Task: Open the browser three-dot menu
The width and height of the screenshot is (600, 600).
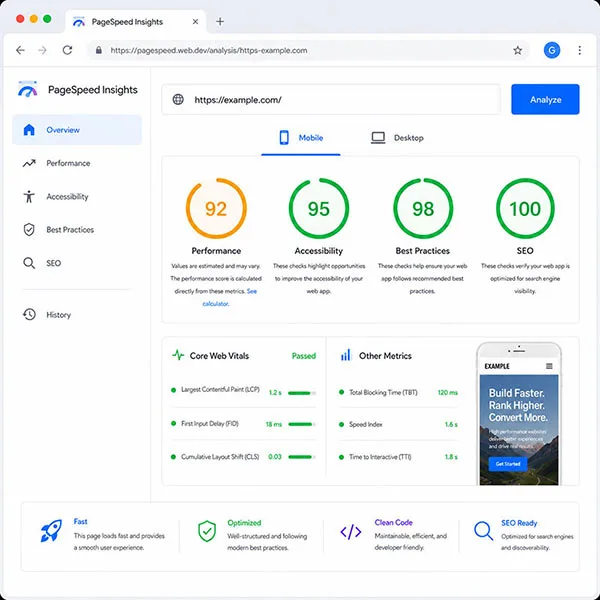Action: [x=580, y=50]
